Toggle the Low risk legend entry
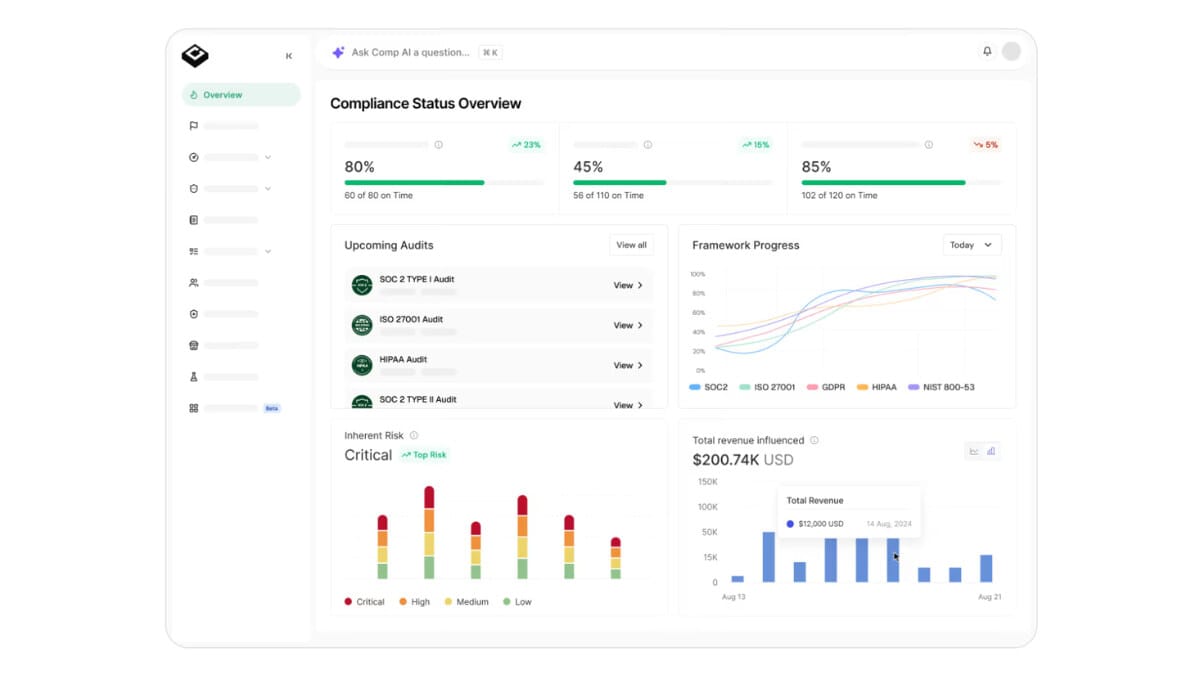Screen dimensions: 1200x675 pyautogui.click(x=517, y=602)
